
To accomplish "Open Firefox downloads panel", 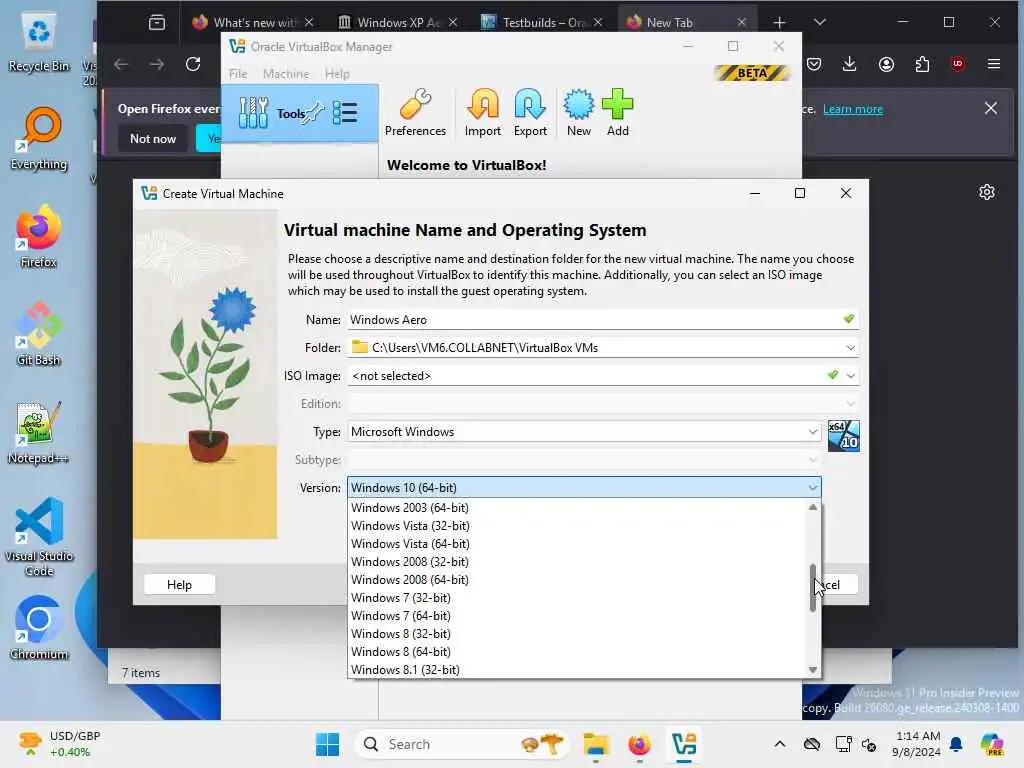I will (x=849, y=64).
